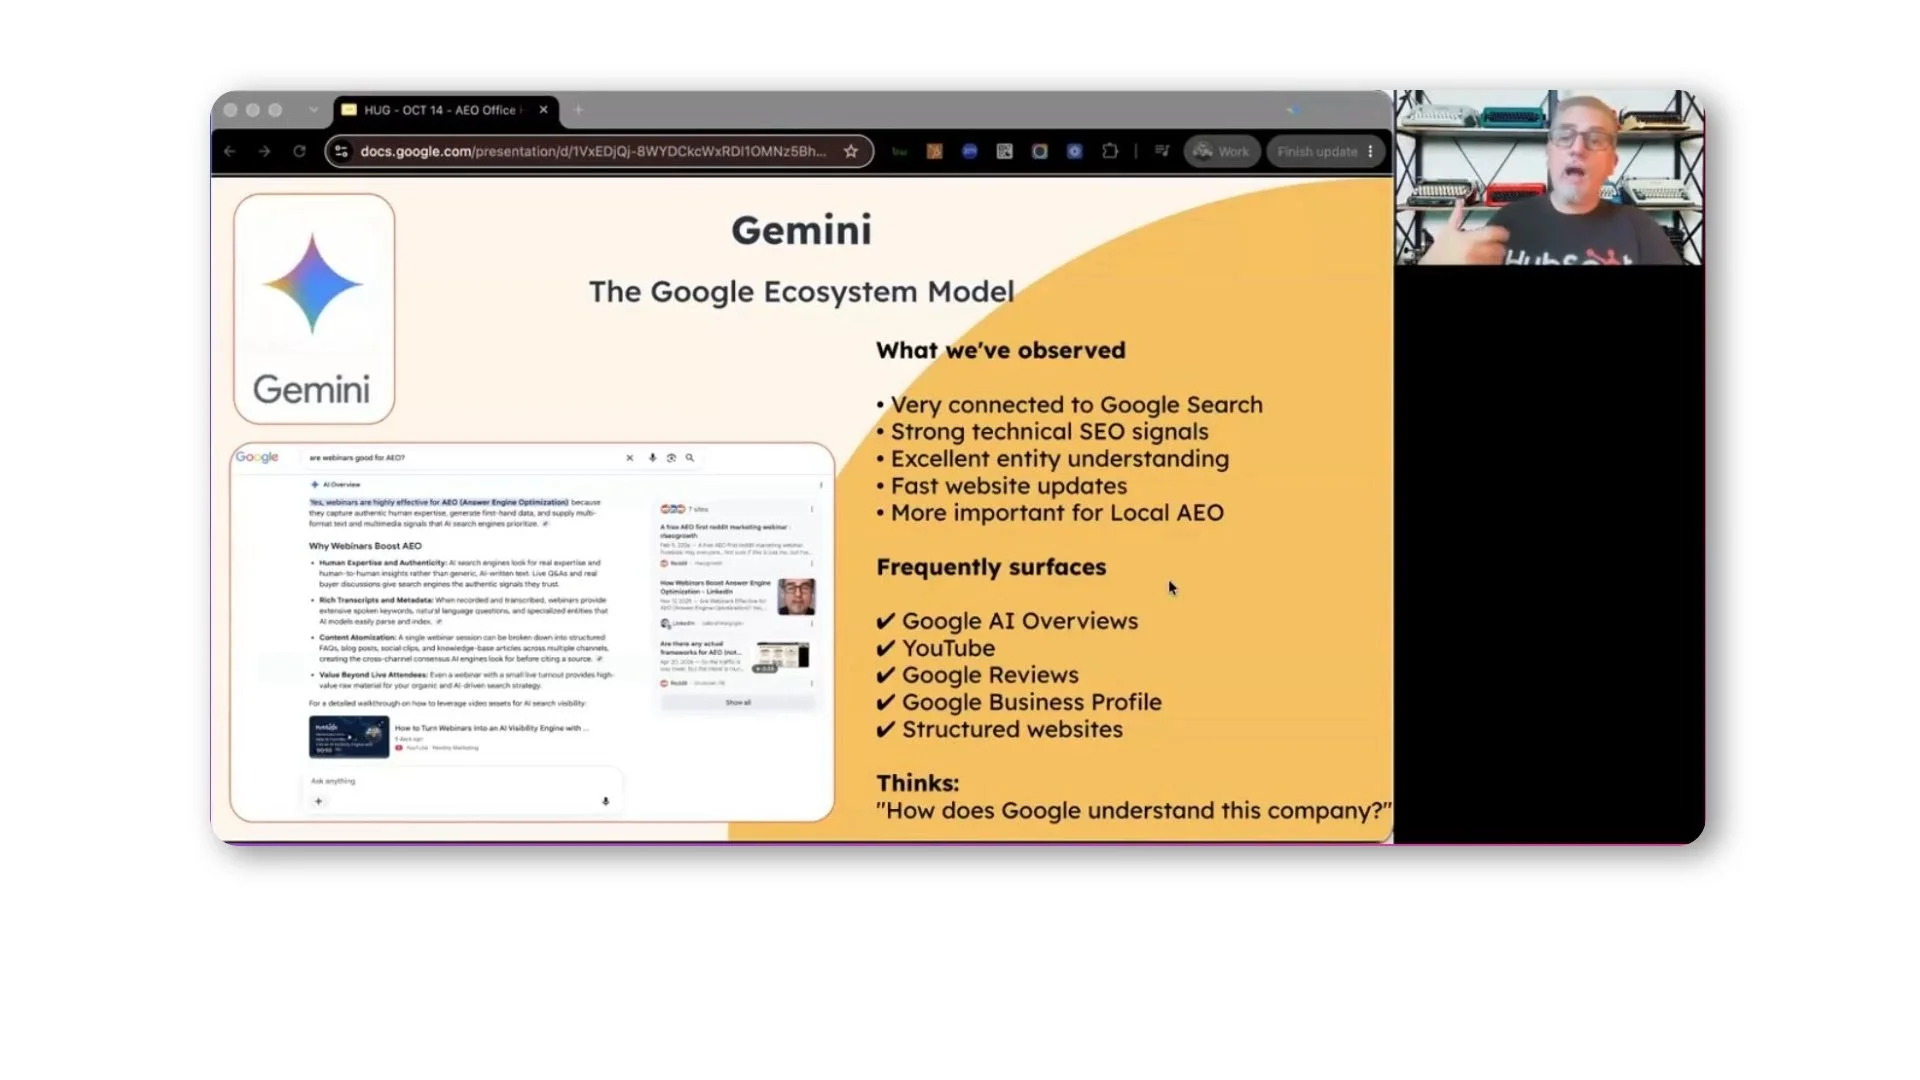Click the Google search screenshot on the slide
Image resolution: width=1920 pixels, height=1080 pixels.
532,632
